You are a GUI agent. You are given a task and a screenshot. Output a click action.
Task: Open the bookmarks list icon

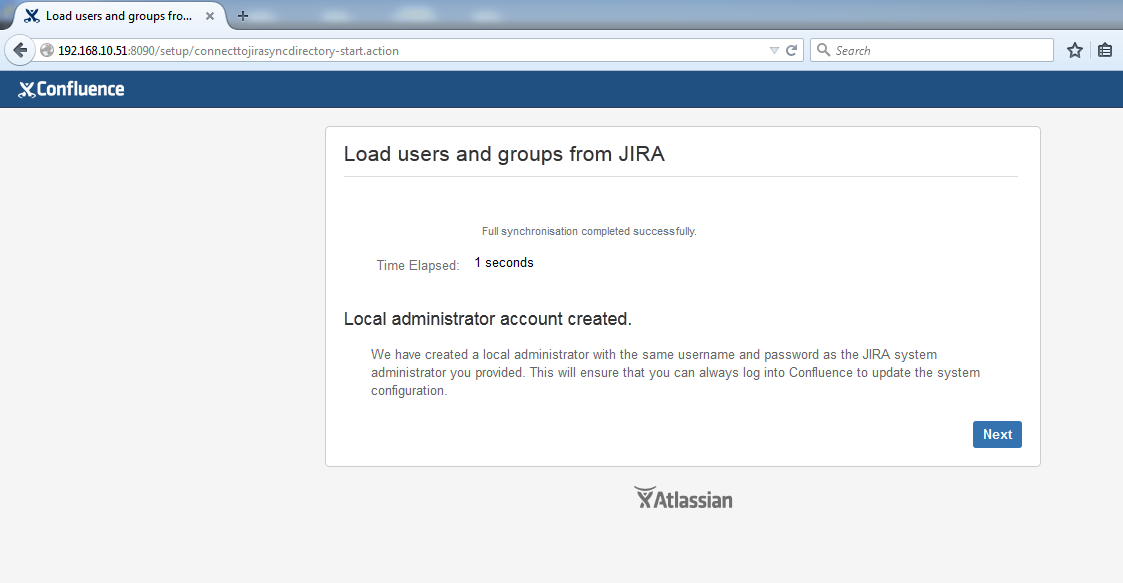click(1105, 50)
